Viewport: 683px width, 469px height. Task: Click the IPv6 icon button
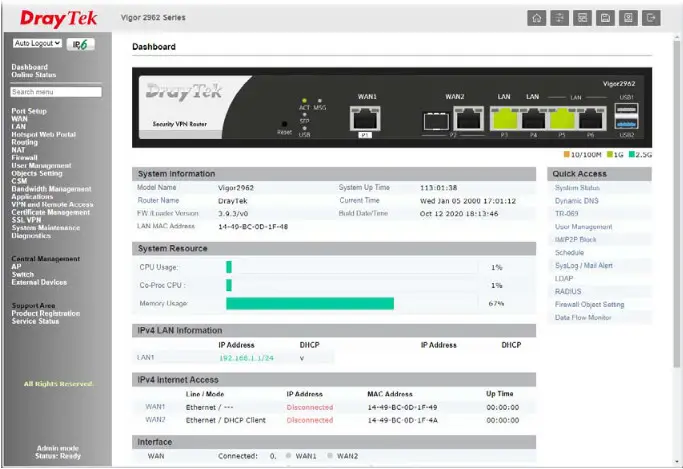pos(81,44)
